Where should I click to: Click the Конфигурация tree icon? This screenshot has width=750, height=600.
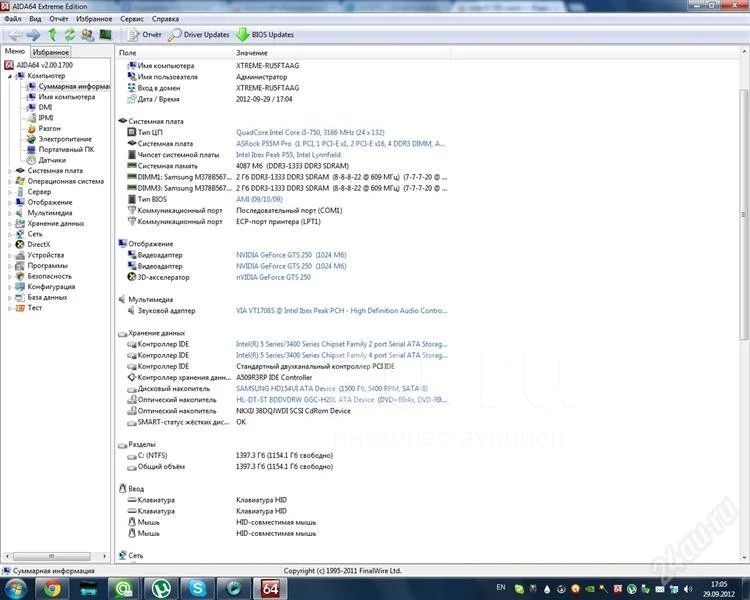(x=20, y=287)
